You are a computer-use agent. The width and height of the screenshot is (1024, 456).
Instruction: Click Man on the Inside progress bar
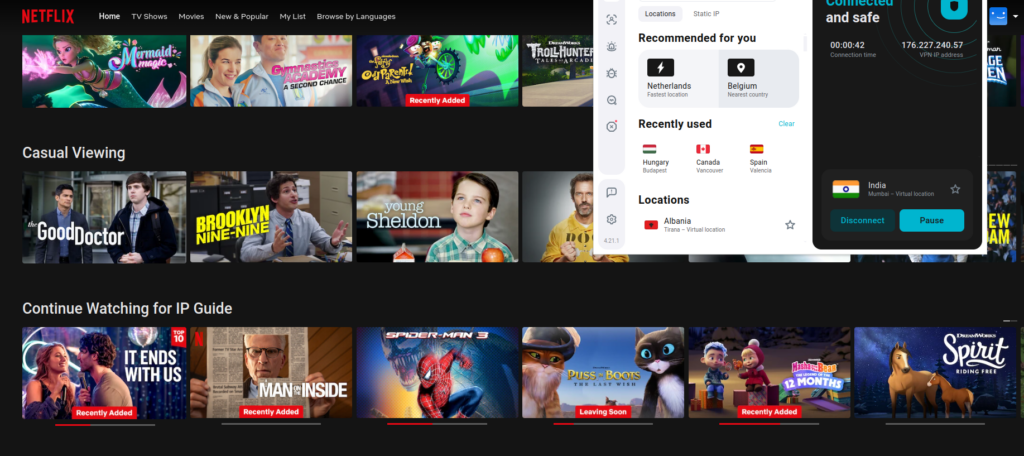pos(271,425)
